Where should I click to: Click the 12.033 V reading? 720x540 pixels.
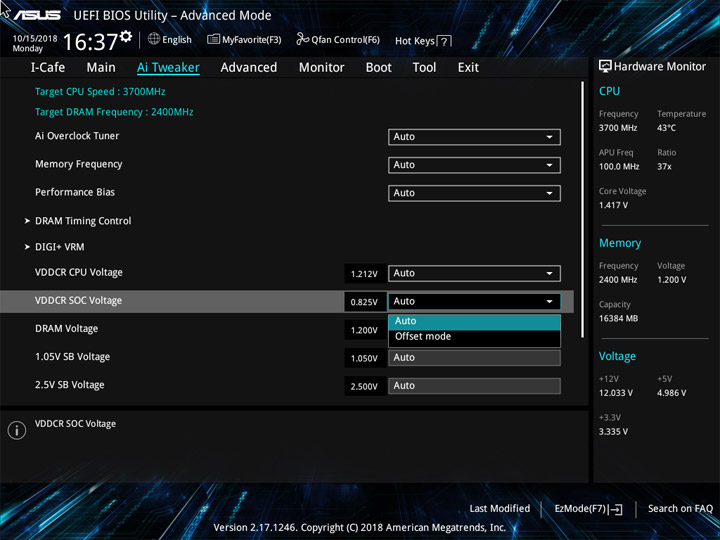click(x=615, y=393)
